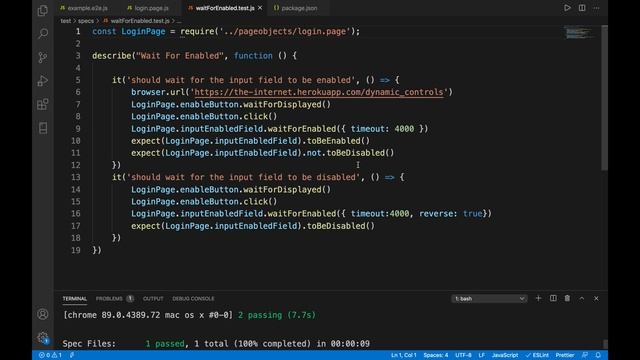Click 'describe' on line 3

click(x=111, y=56)
